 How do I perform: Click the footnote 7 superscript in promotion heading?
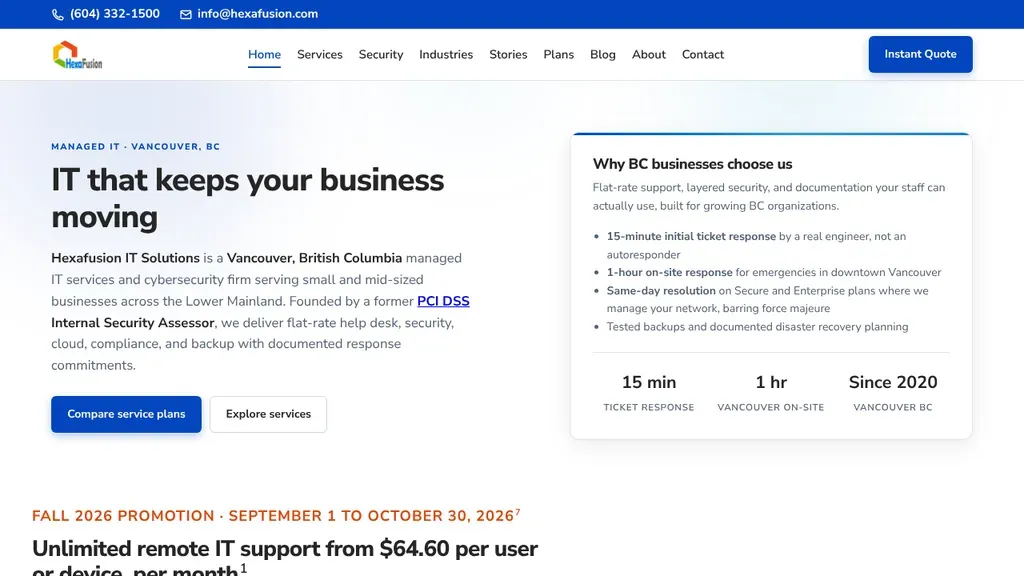click(518, 512)
